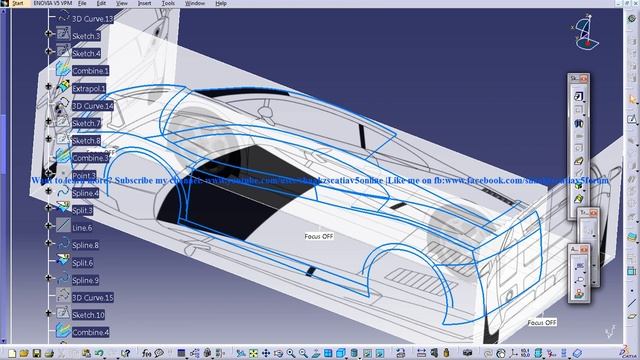Click the green box icon in floating toolbar
This screenshot has width=640, height=360.
click(x=579, y=186)
